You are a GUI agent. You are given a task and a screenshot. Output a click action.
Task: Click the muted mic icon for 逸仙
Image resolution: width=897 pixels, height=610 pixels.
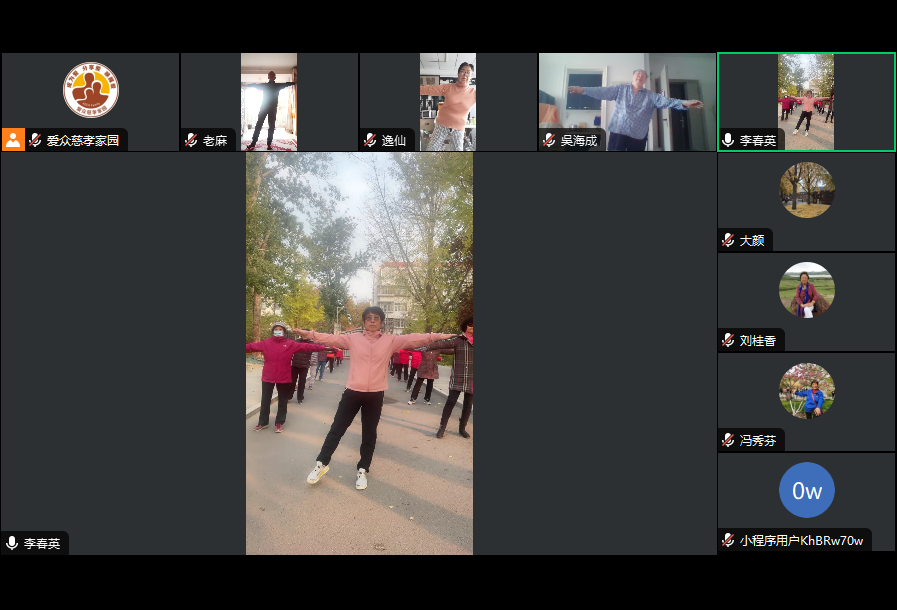tap(370, 141)
